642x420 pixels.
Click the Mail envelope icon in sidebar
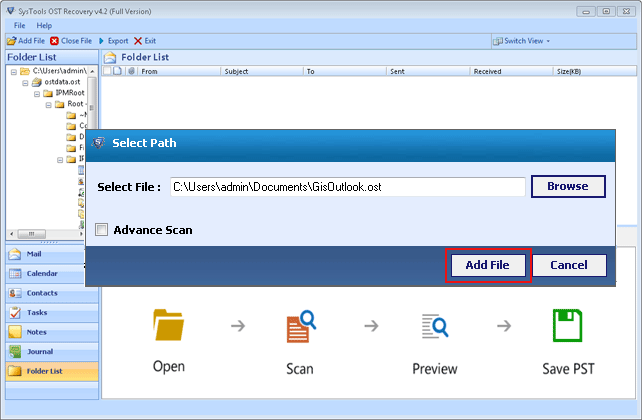pos(15,254)
